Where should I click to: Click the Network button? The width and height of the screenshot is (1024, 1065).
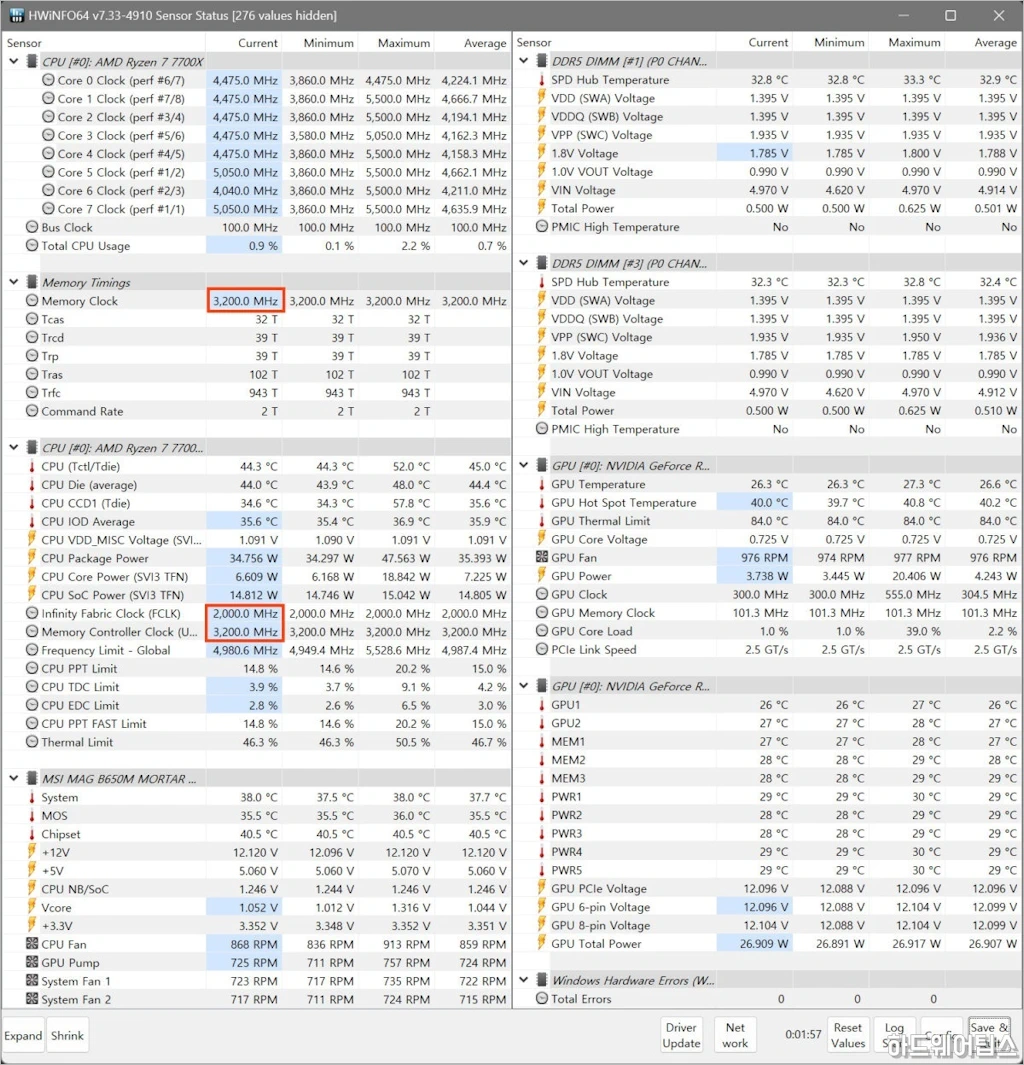(x=735, y=1035)
